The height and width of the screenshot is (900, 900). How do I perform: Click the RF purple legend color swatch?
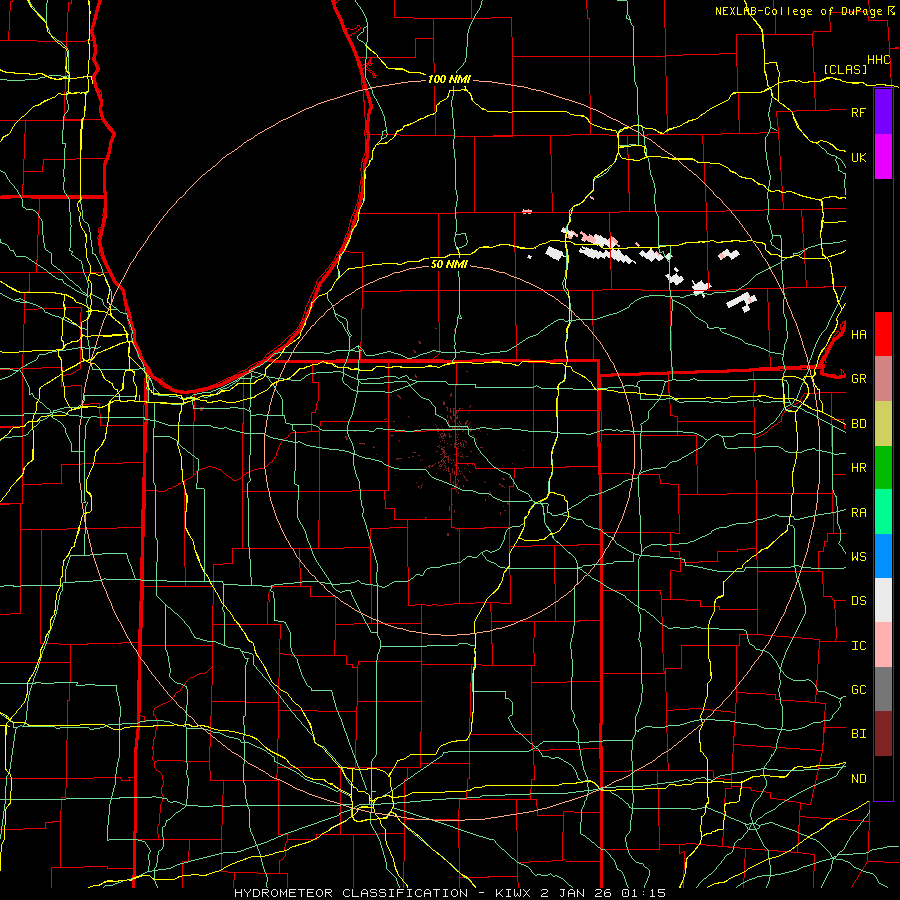tap(883, 112)
